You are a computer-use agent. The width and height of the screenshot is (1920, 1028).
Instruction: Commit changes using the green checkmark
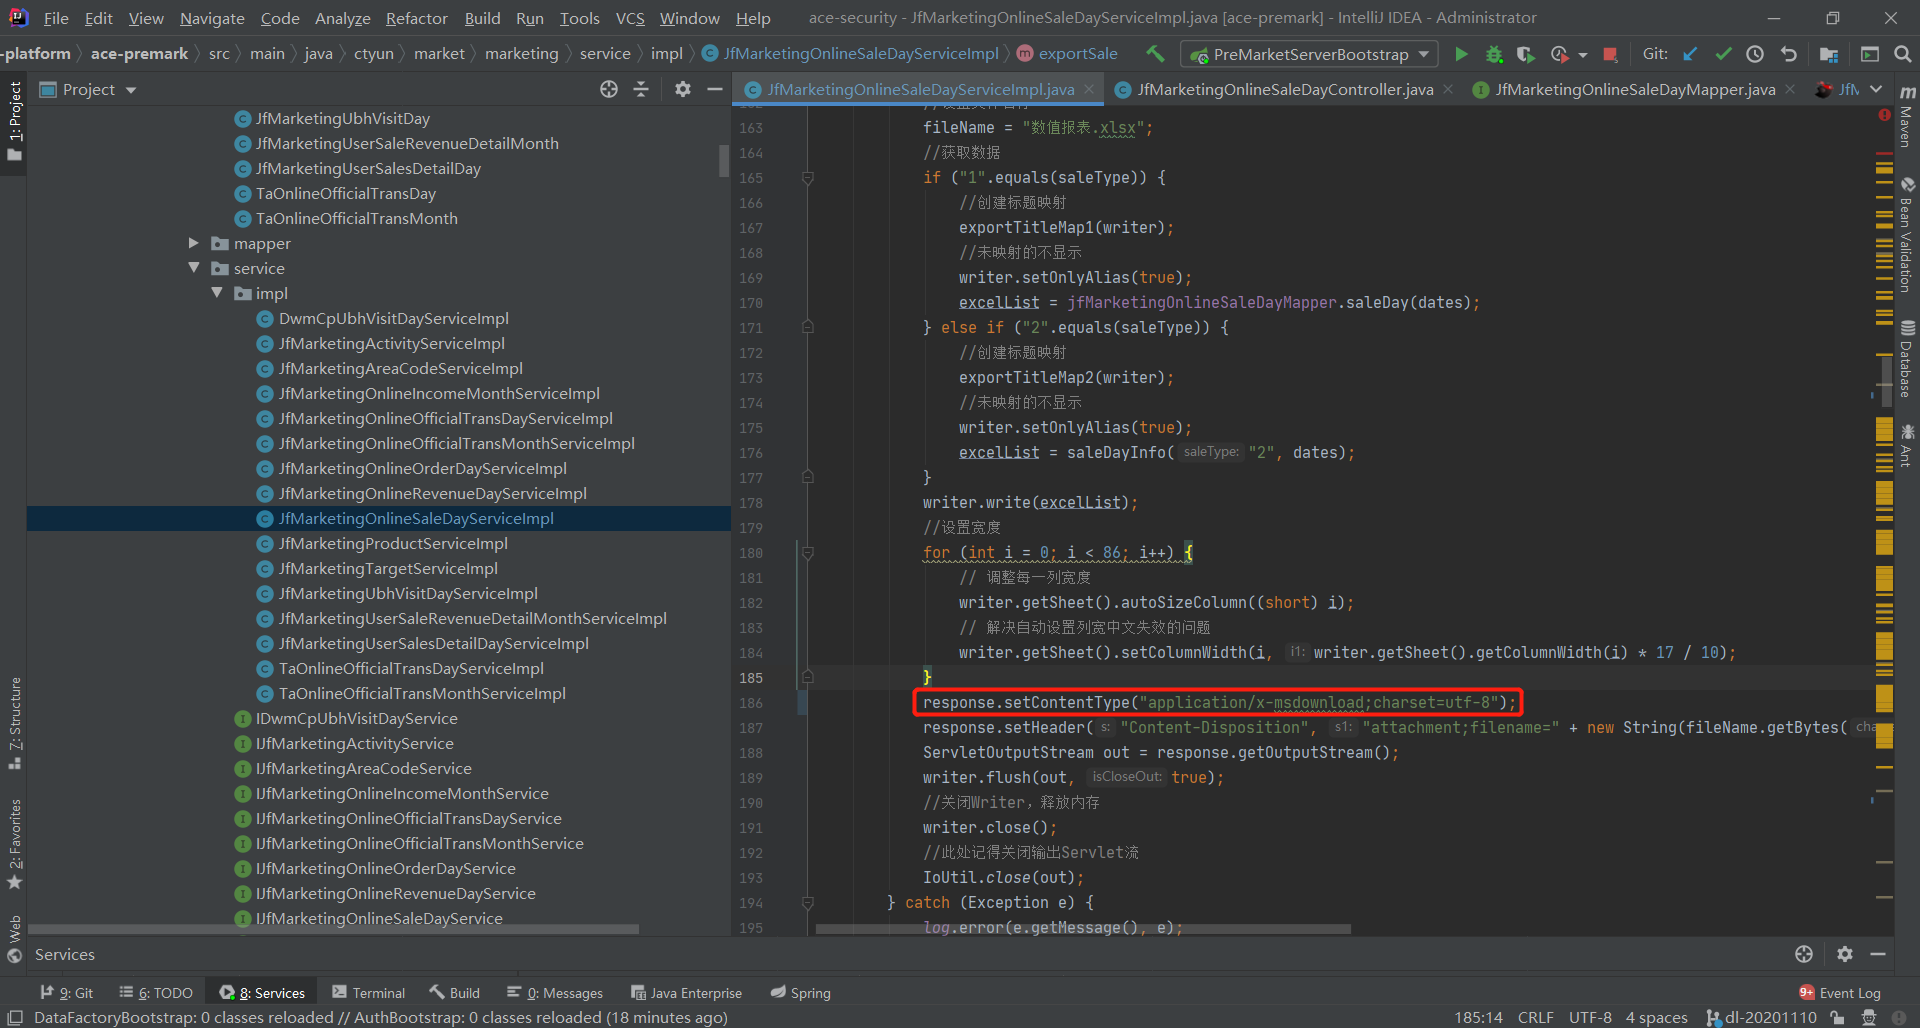coord(1723,54)
